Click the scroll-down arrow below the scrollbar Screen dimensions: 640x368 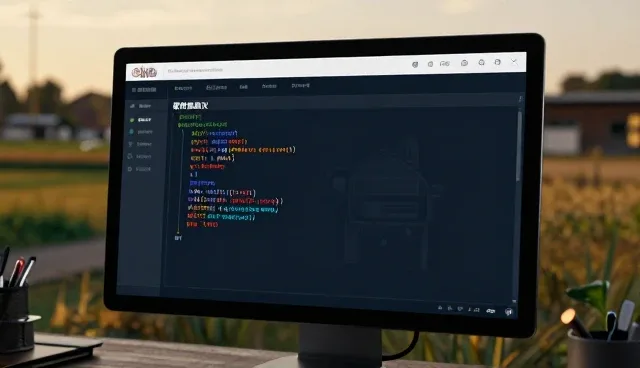coord(514,301)
